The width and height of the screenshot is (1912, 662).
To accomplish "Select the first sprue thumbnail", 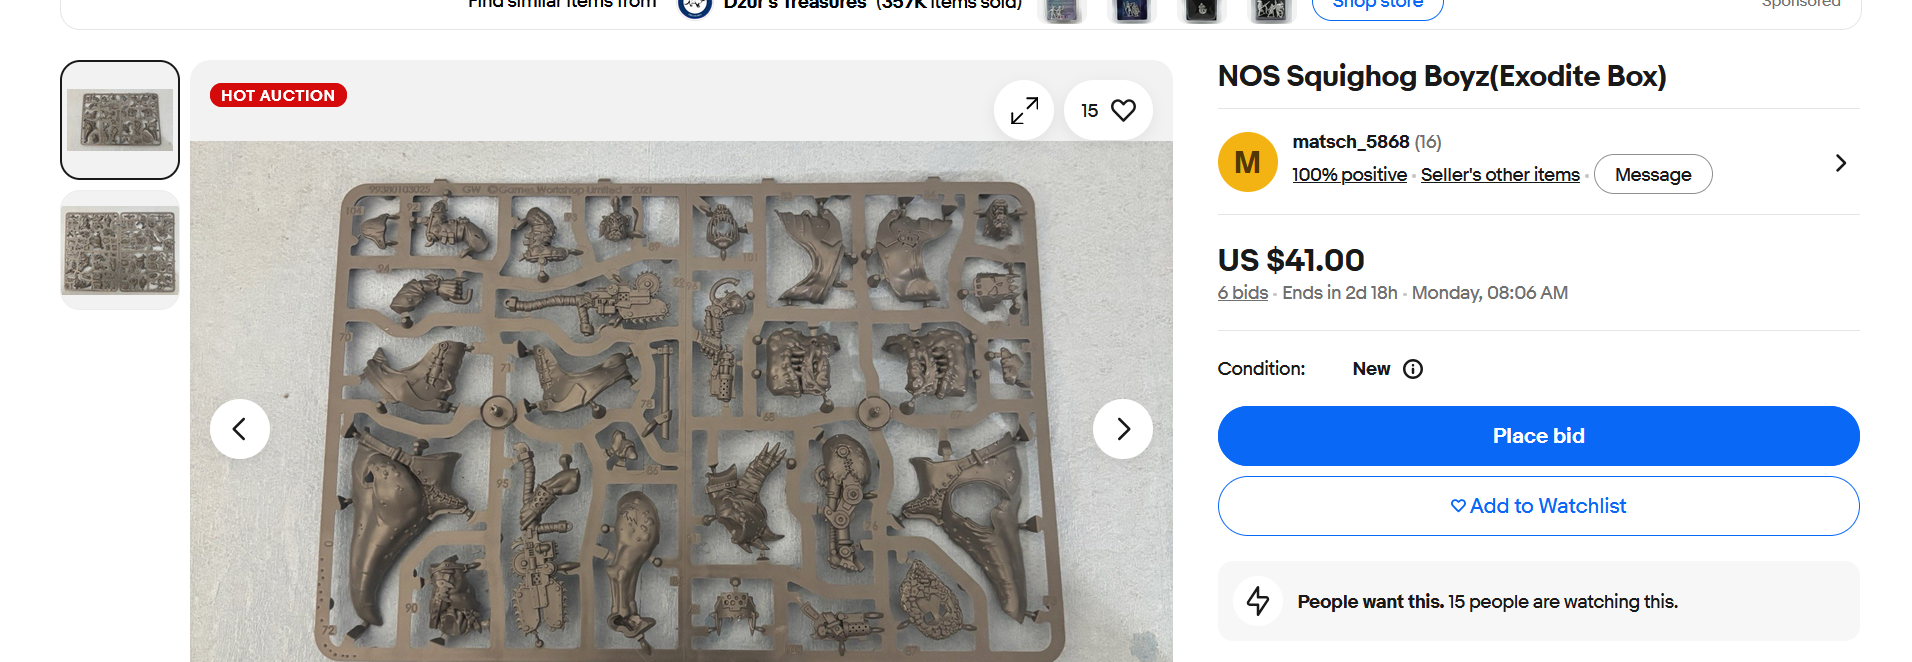I will 120,120.
